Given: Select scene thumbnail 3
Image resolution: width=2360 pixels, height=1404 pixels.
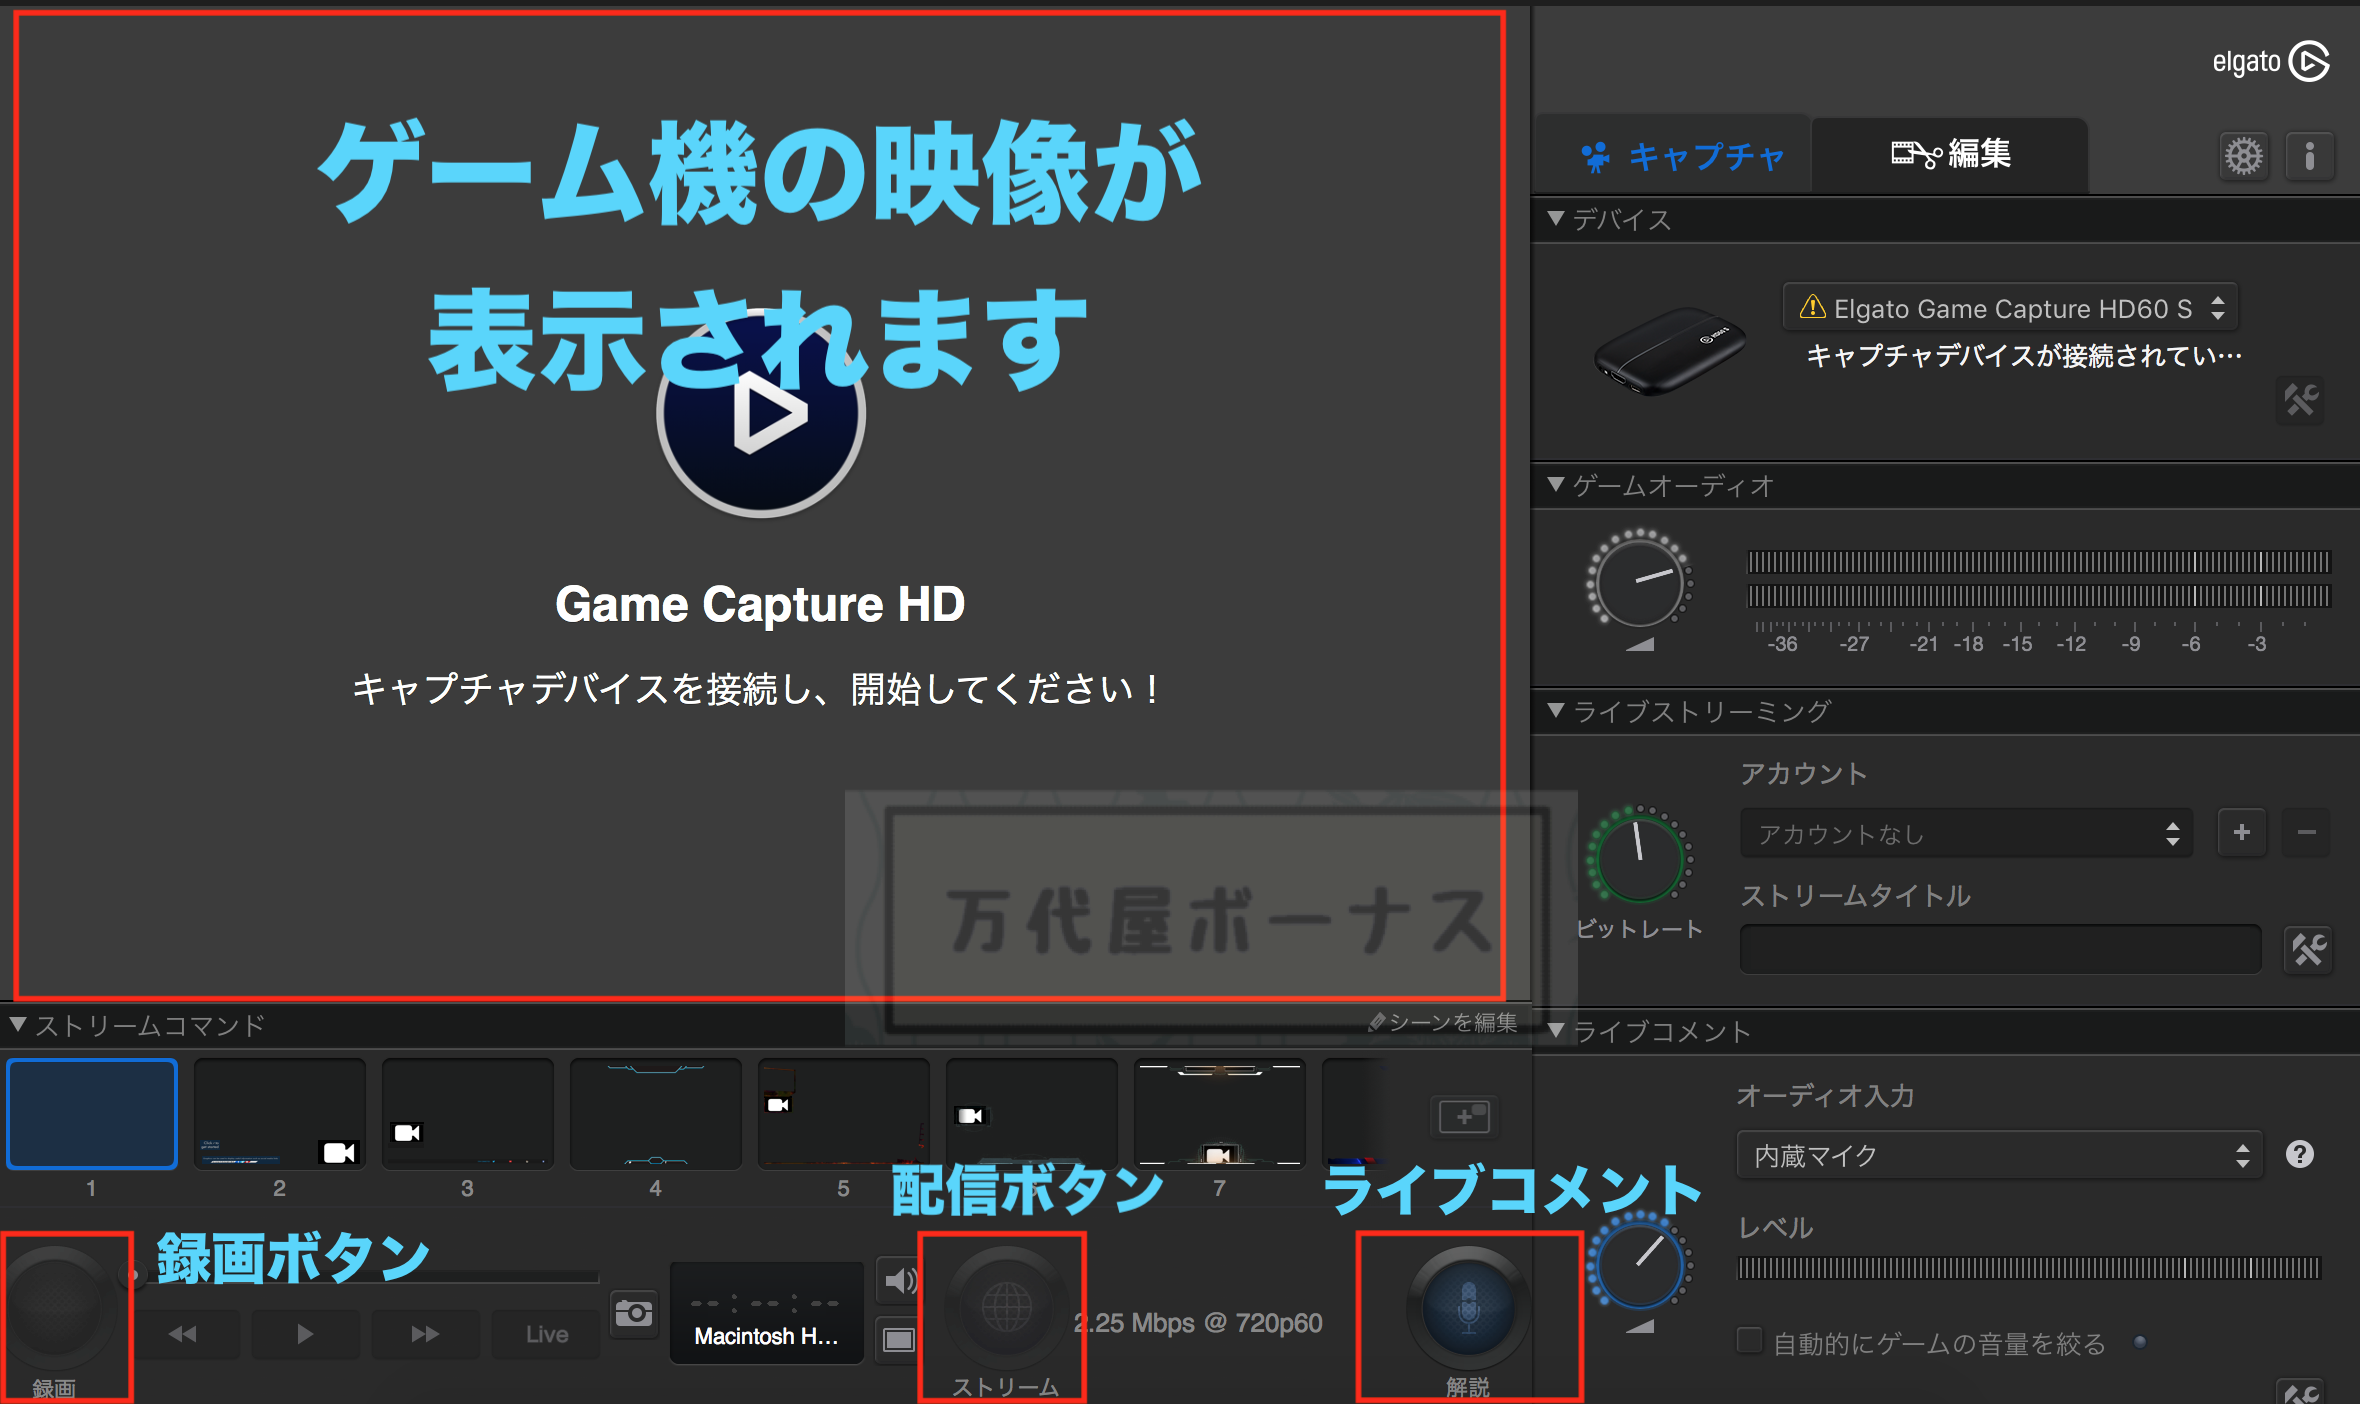Looking at the screenshot, I should coord(467,1113).
